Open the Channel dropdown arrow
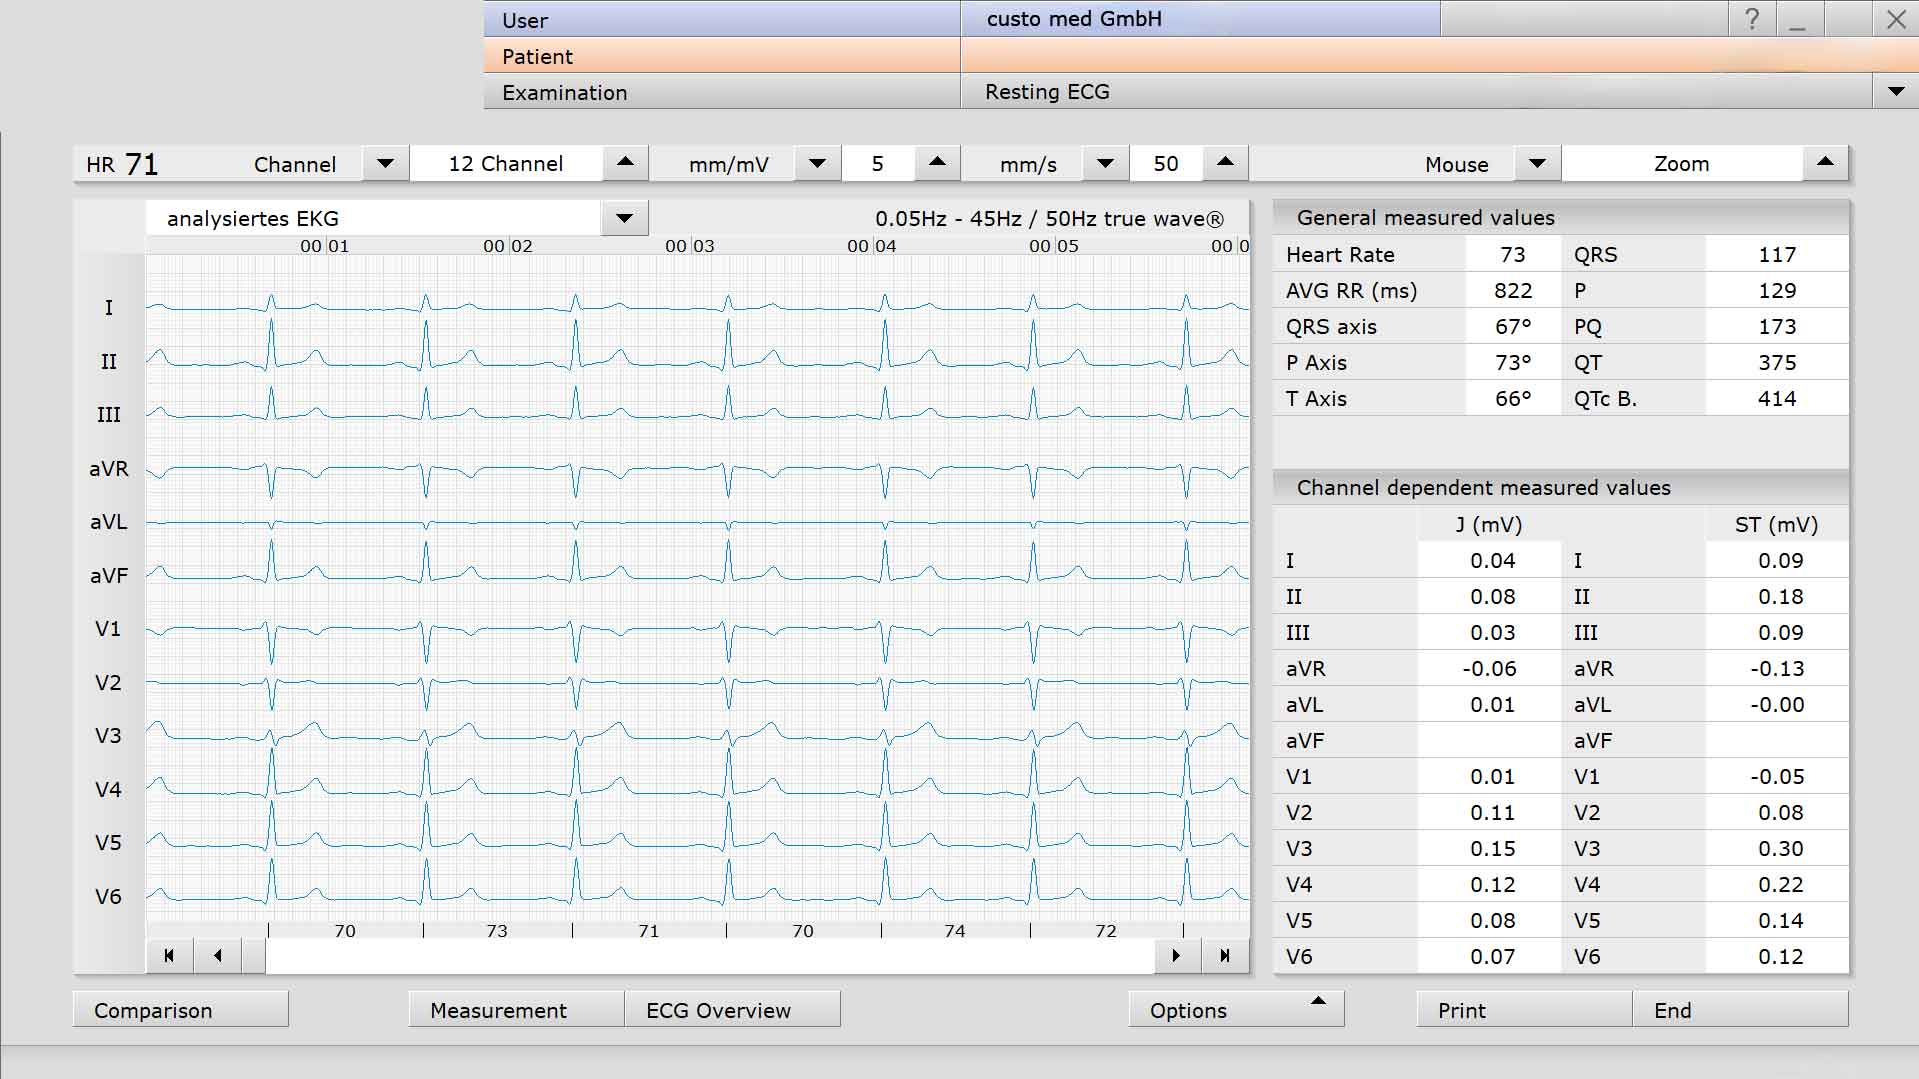 385,164
